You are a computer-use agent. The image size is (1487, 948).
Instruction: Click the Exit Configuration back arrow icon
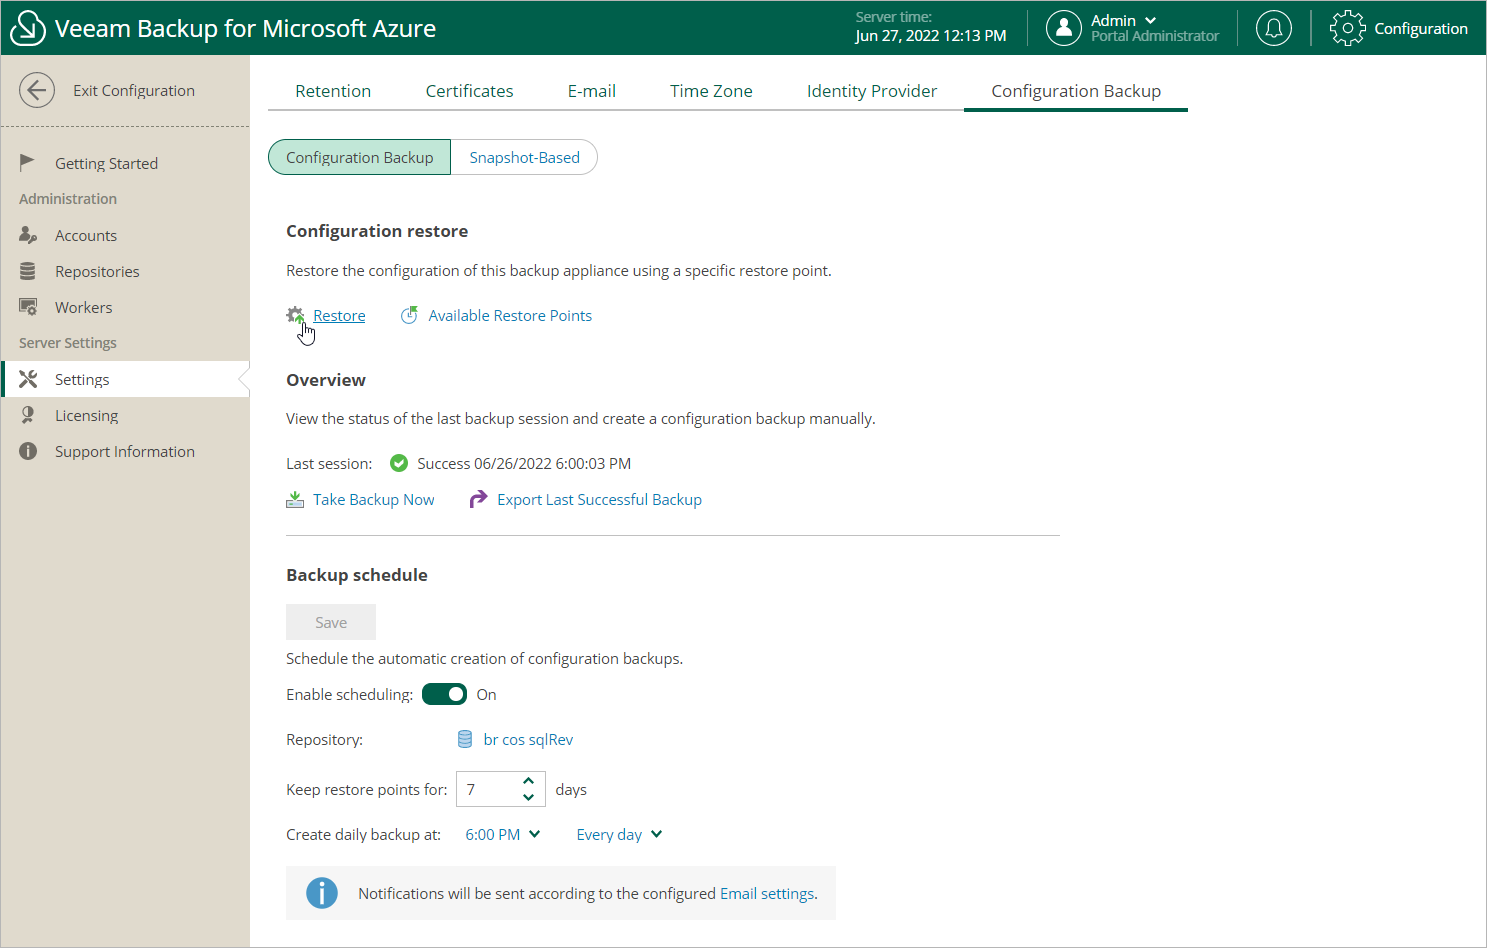pyautogui.click(x=37, y=90)
